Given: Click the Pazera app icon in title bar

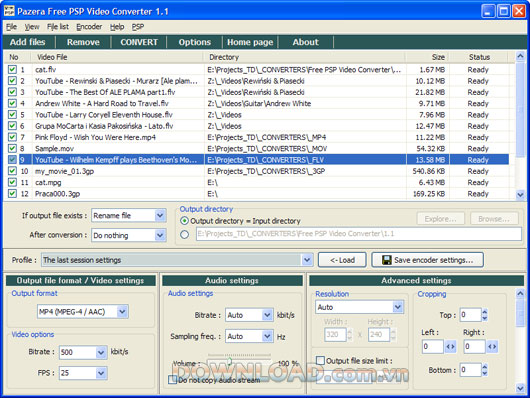Looking at the screenshot, I should pos(9,11).
